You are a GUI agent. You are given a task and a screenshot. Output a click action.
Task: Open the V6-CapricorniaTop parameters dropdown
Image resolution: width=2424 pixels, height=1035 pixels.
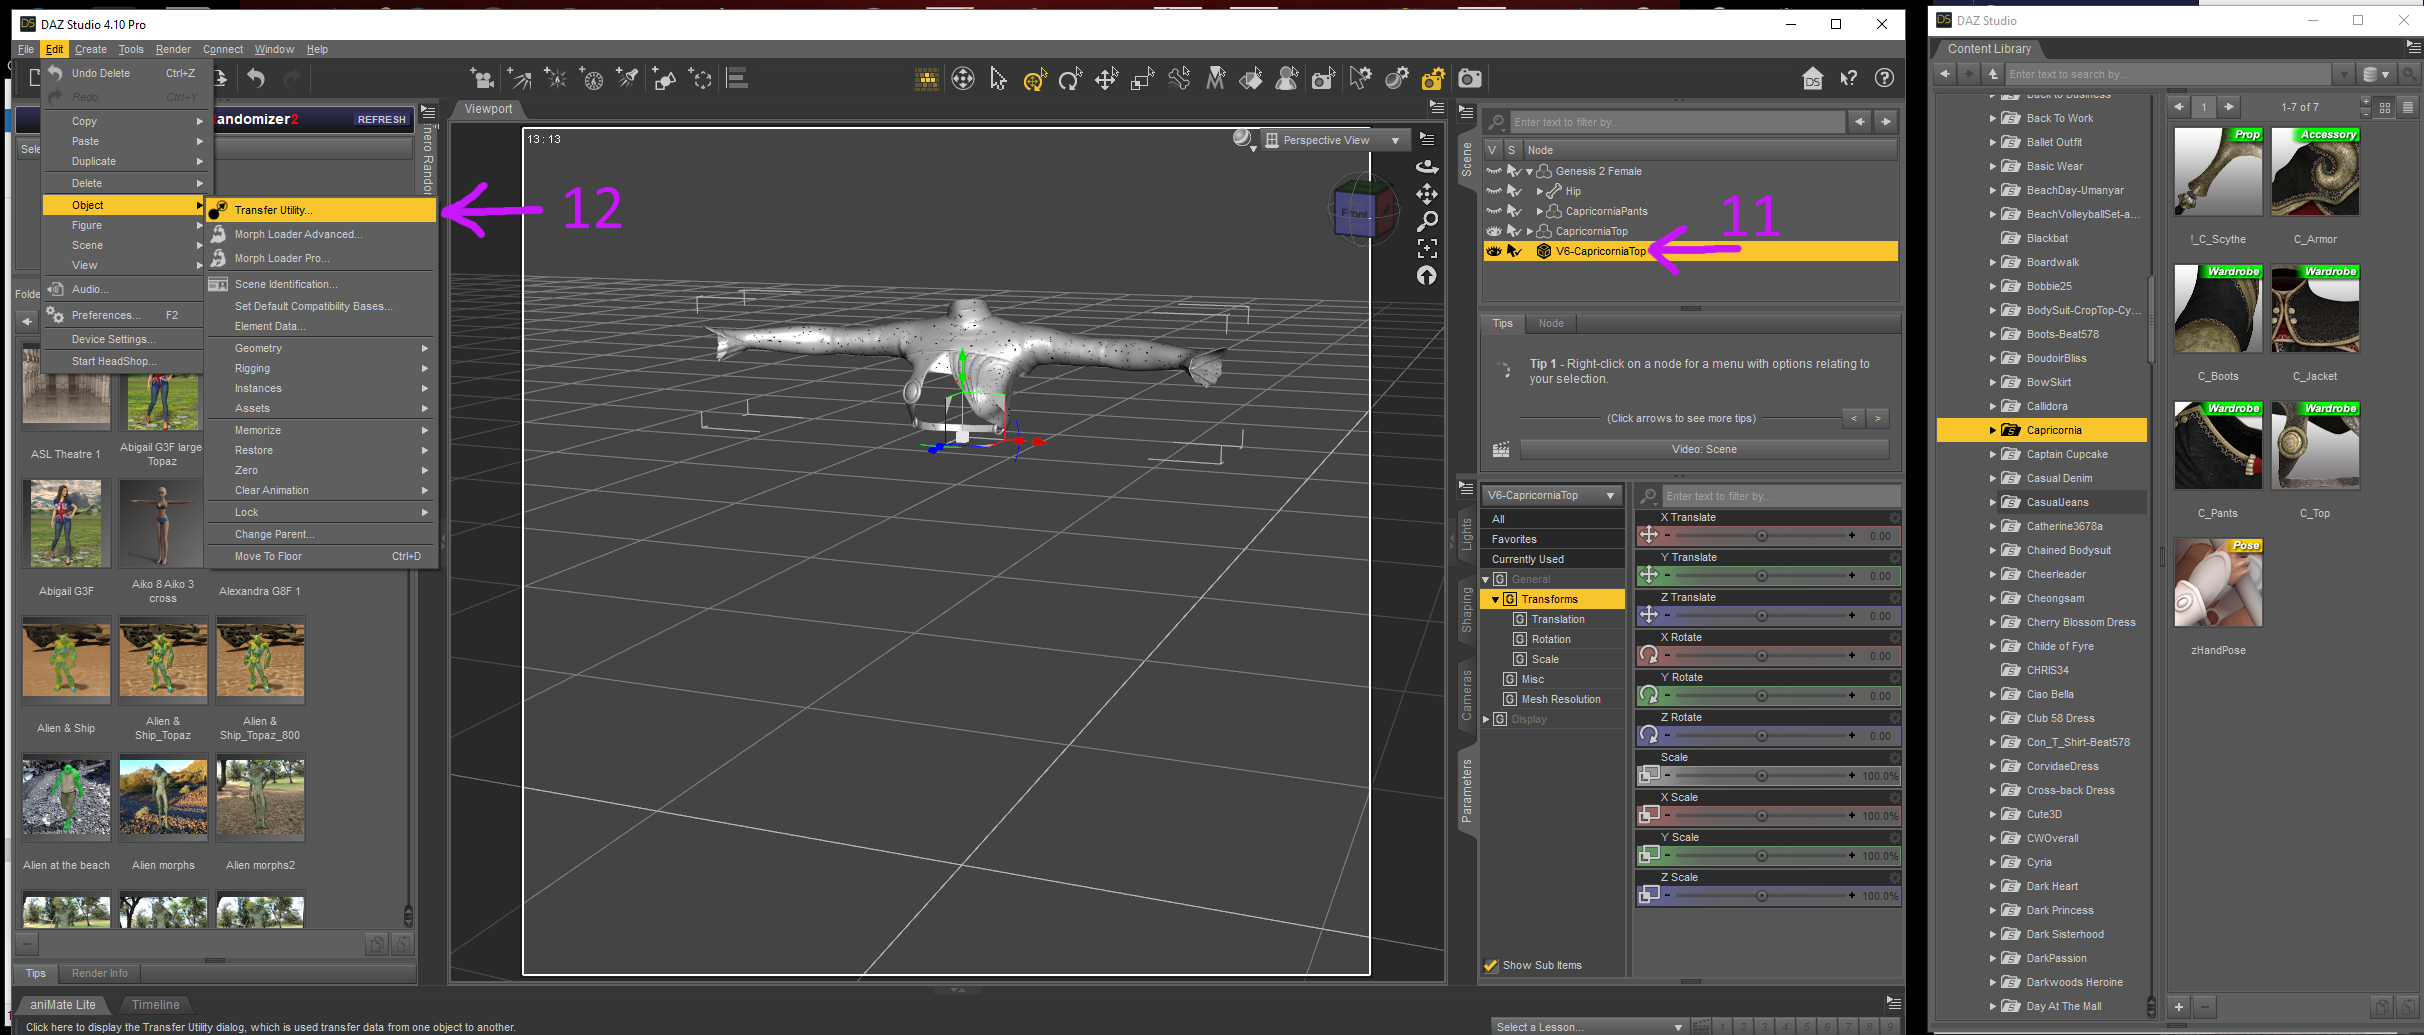pos(1551,496)
